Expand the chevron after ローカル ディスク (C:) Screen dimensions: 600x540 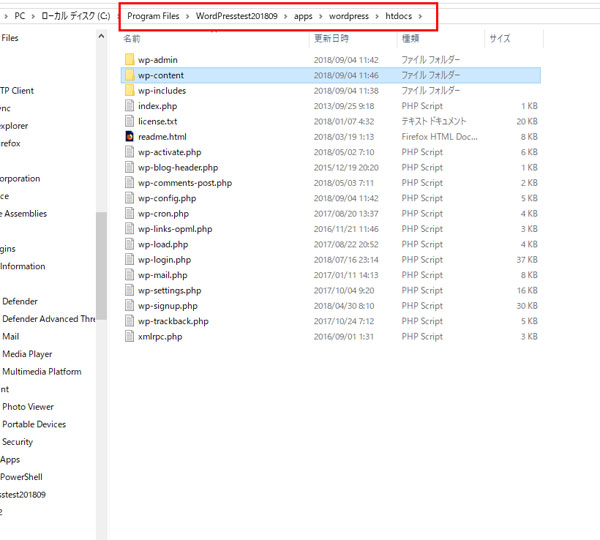pos(118,16)
